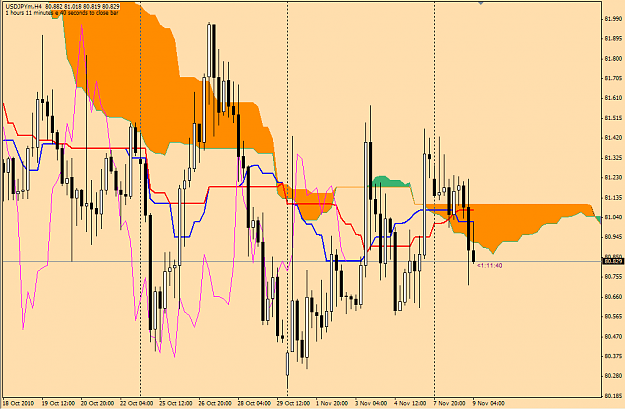This screenshot has width=625, height=409.
Task: Click the 81.800 price axis label
Action: 613,58
